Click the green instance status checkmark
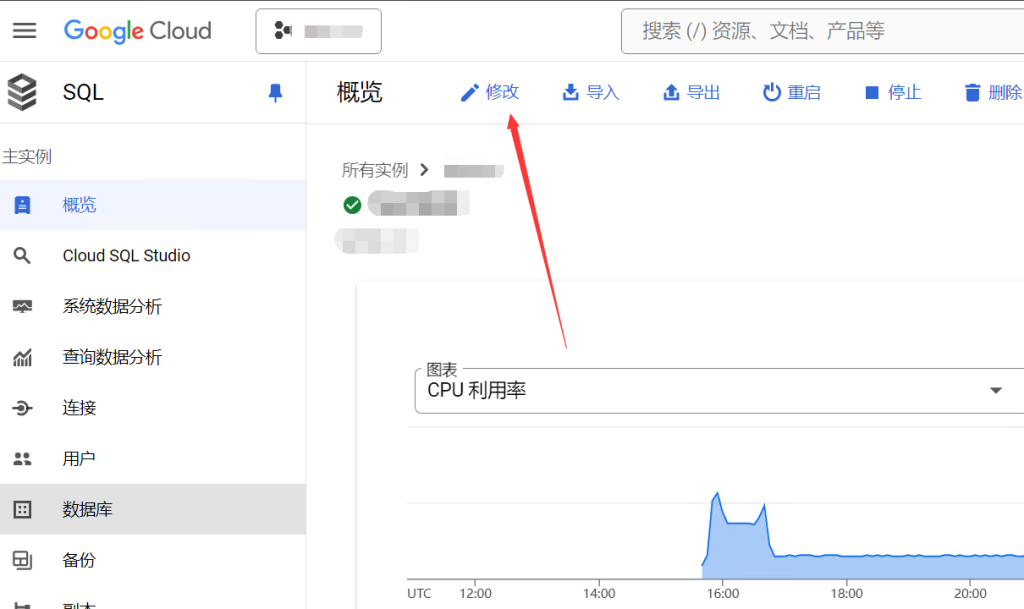 pyautogui.click(x=352, y=205)
